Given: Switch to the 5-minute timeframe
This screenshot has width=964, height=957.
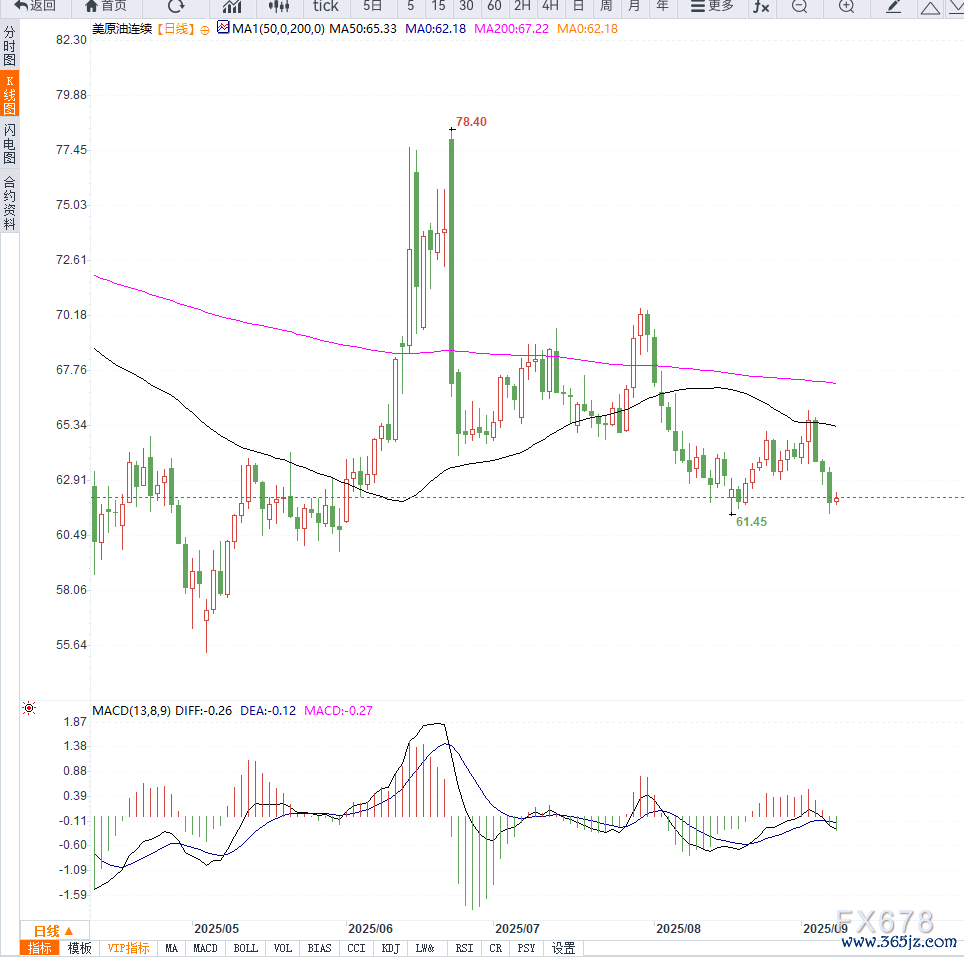Looking at the screenshot, I should 411,6.
